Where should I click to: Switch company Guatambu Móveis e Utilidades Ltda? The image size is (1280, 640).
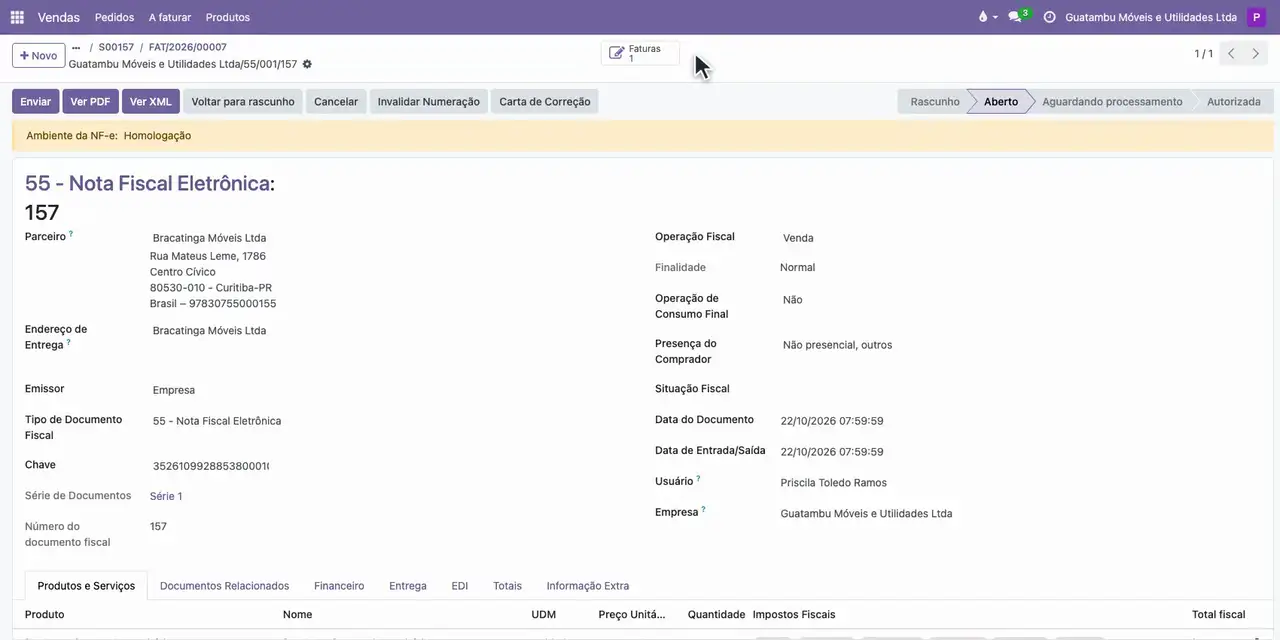[1151, 17]
